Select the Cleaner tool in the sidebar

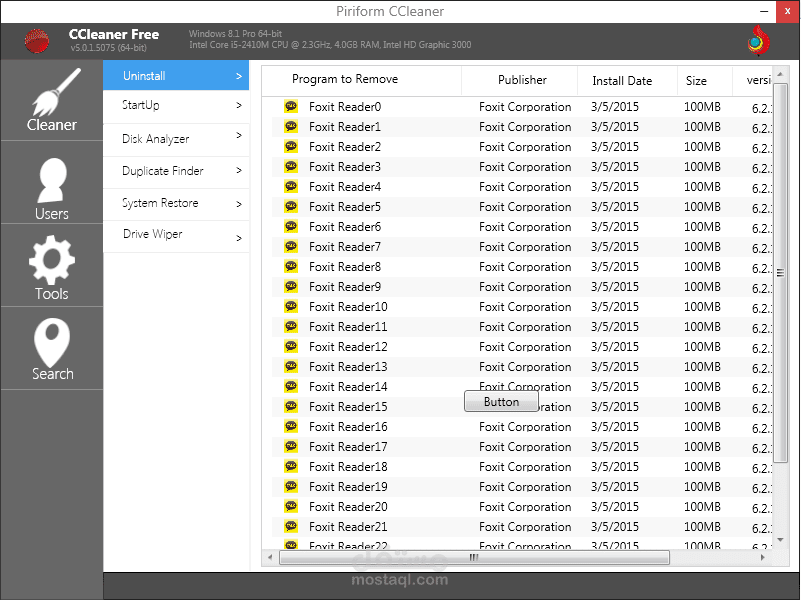click(51, 100)
